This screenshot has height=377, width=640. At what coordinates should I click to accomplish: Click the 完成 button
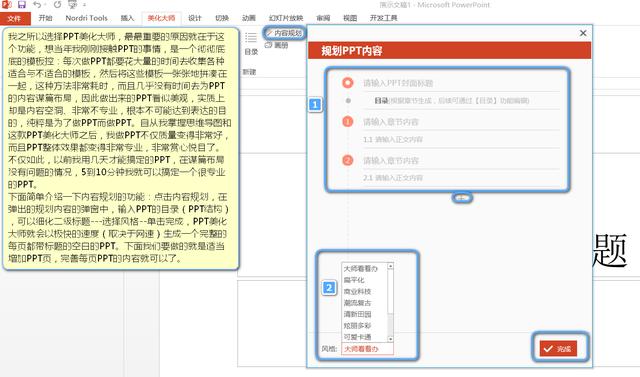pos(558,348)
